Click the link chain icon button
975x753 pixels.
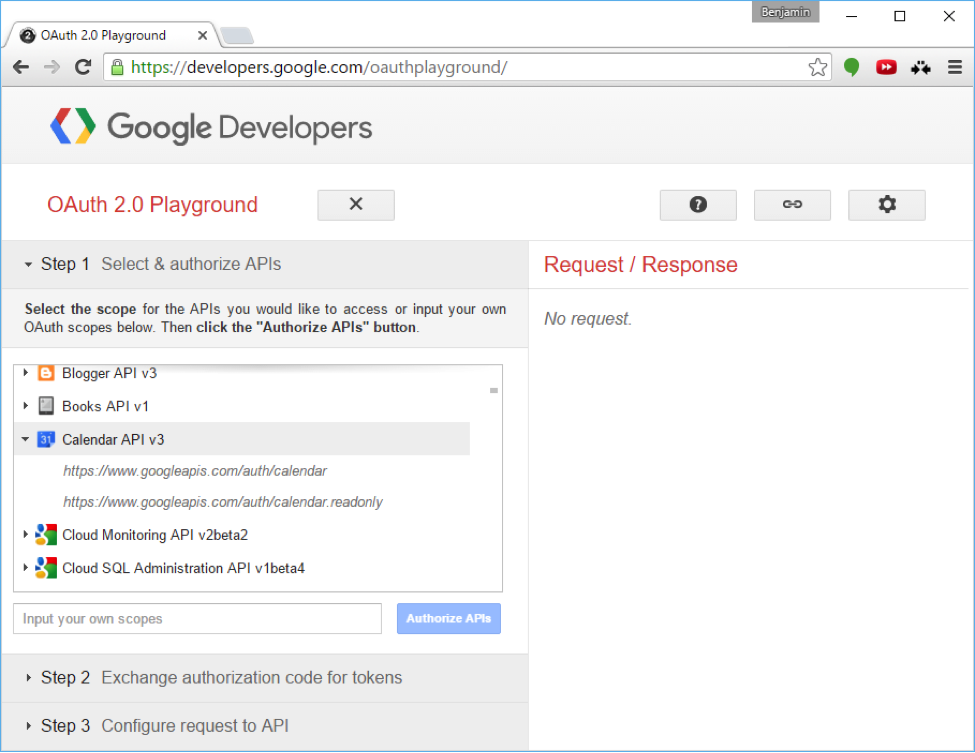(792, 205)
